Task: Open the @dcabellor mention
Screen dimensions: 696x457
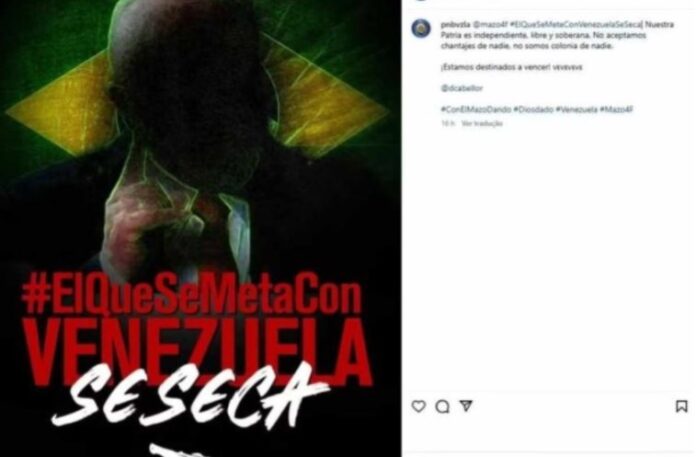Action: click(462, 88)
